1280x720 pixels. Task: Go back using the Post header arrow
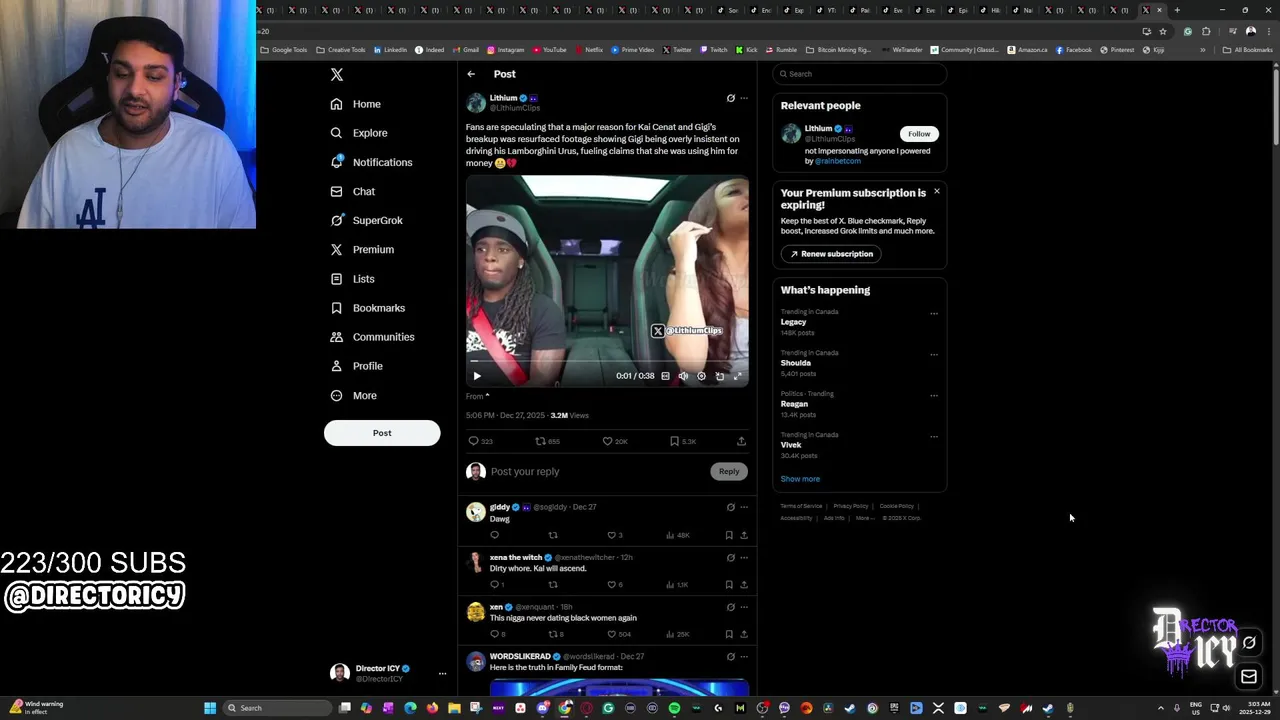[x=471, y=74]
